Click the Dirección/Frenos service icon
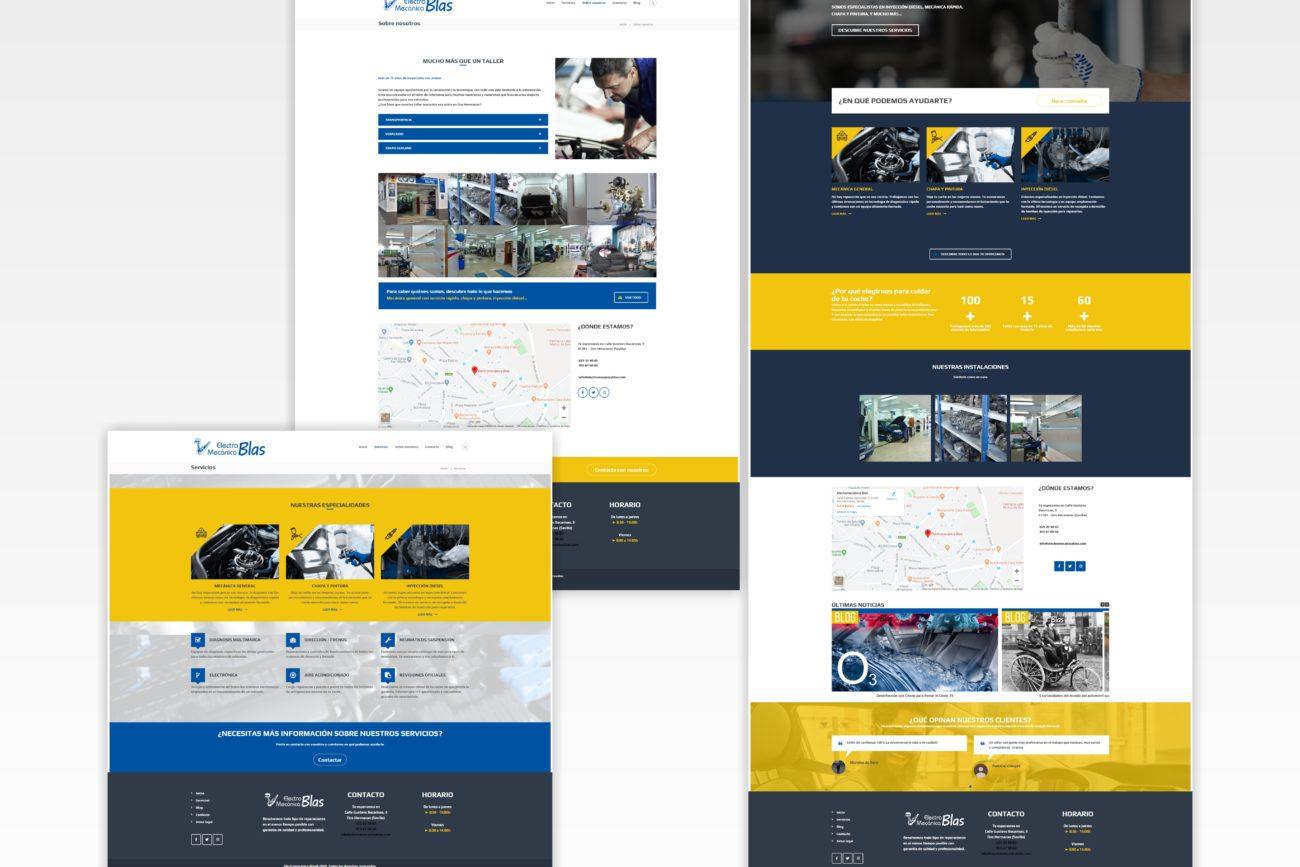The height and width of the screenshot is (867, 1300). pos(292,639)
